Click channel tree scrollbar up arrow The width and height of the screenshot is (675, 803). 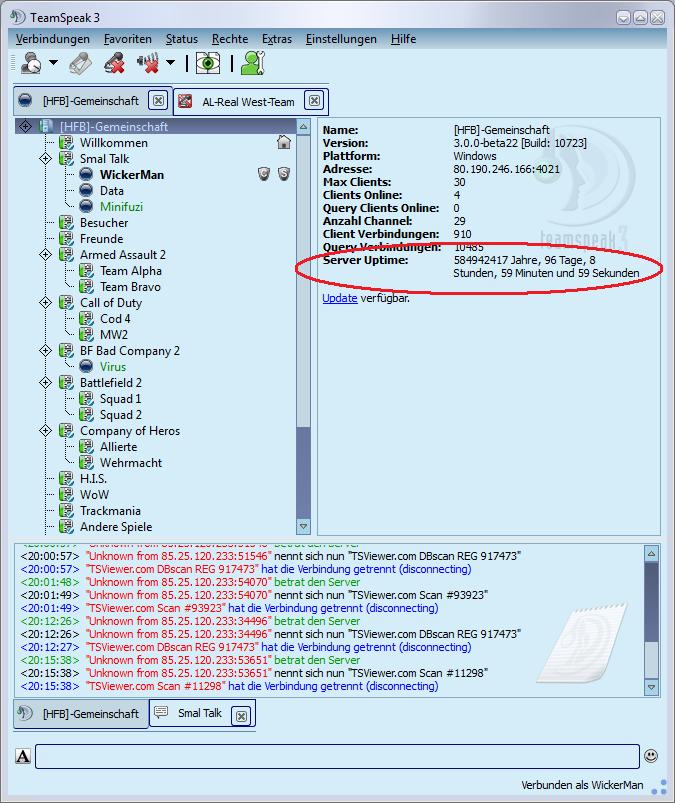(303, 126)
